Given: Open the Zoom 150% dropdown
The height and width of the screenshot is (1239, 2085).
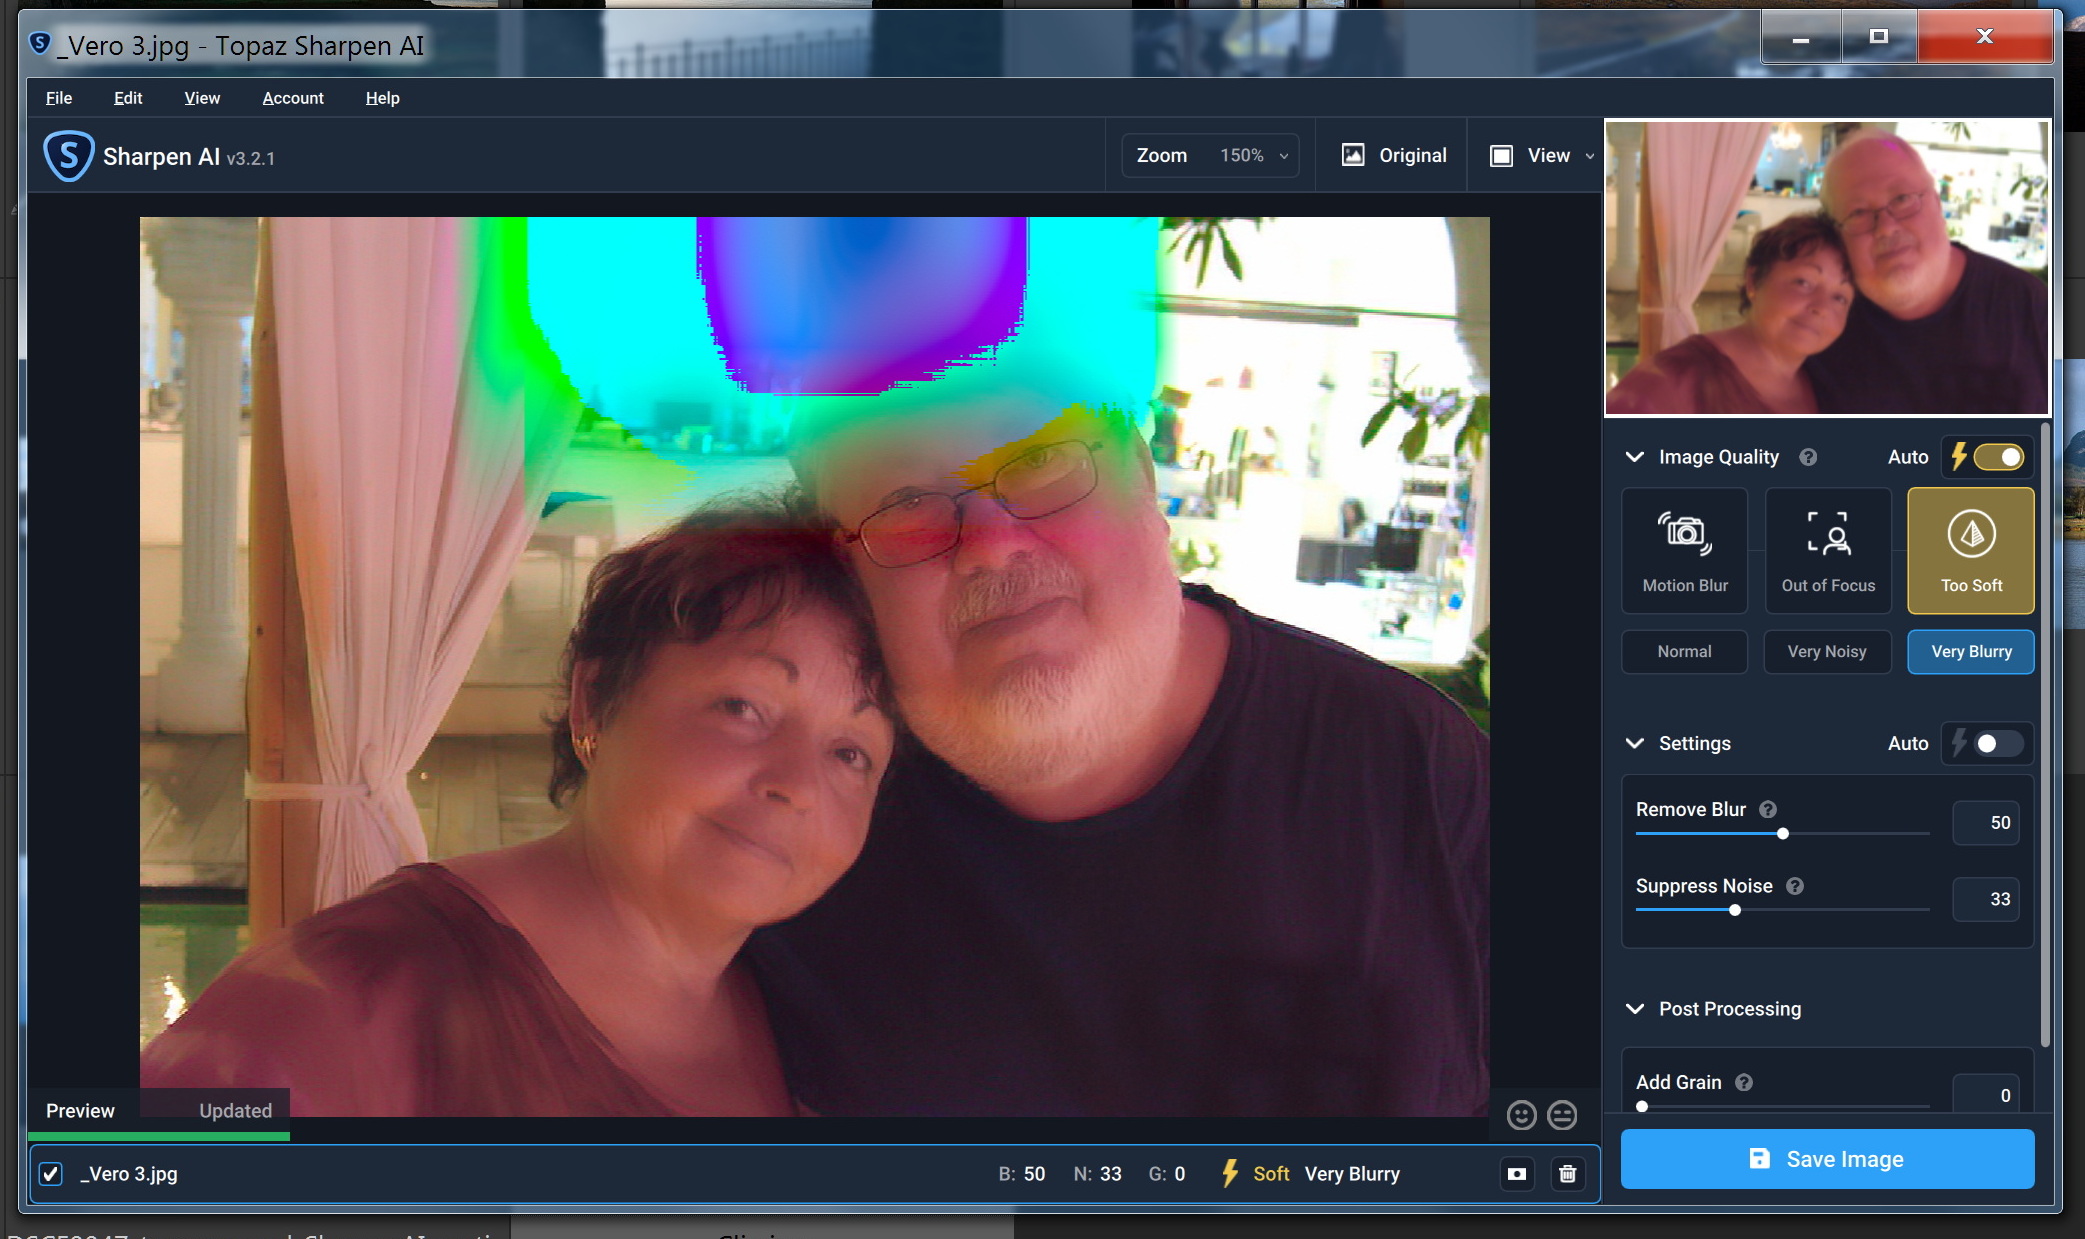Looking at the screenshot, I should coord(1210,155).
